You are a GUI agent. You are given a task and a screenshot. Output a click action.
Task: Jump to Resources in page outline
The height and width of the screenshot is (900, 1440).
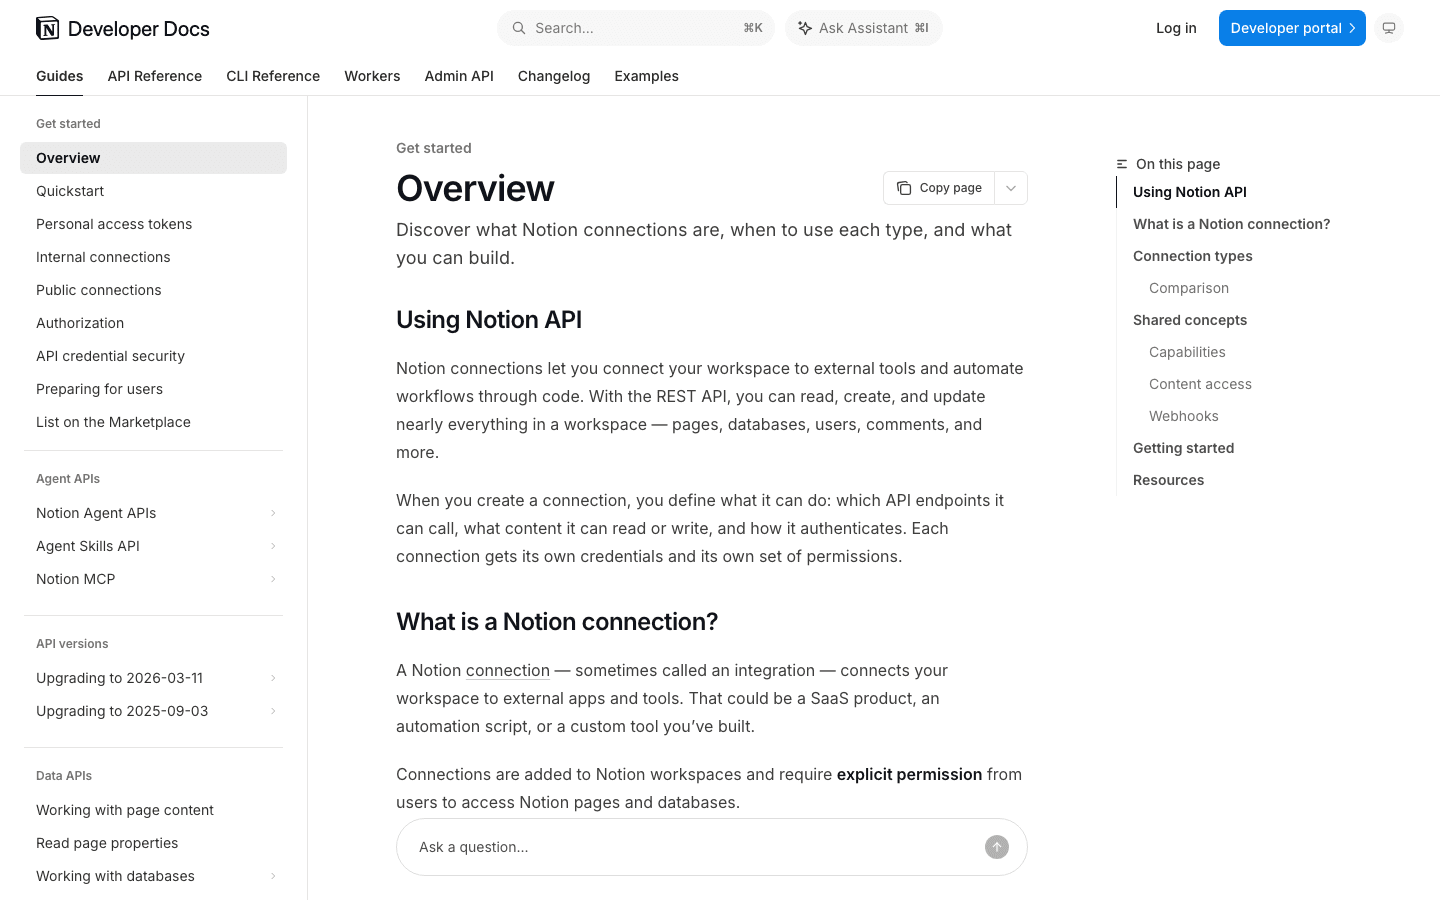pyautogui.click(x=1169, y=480)
